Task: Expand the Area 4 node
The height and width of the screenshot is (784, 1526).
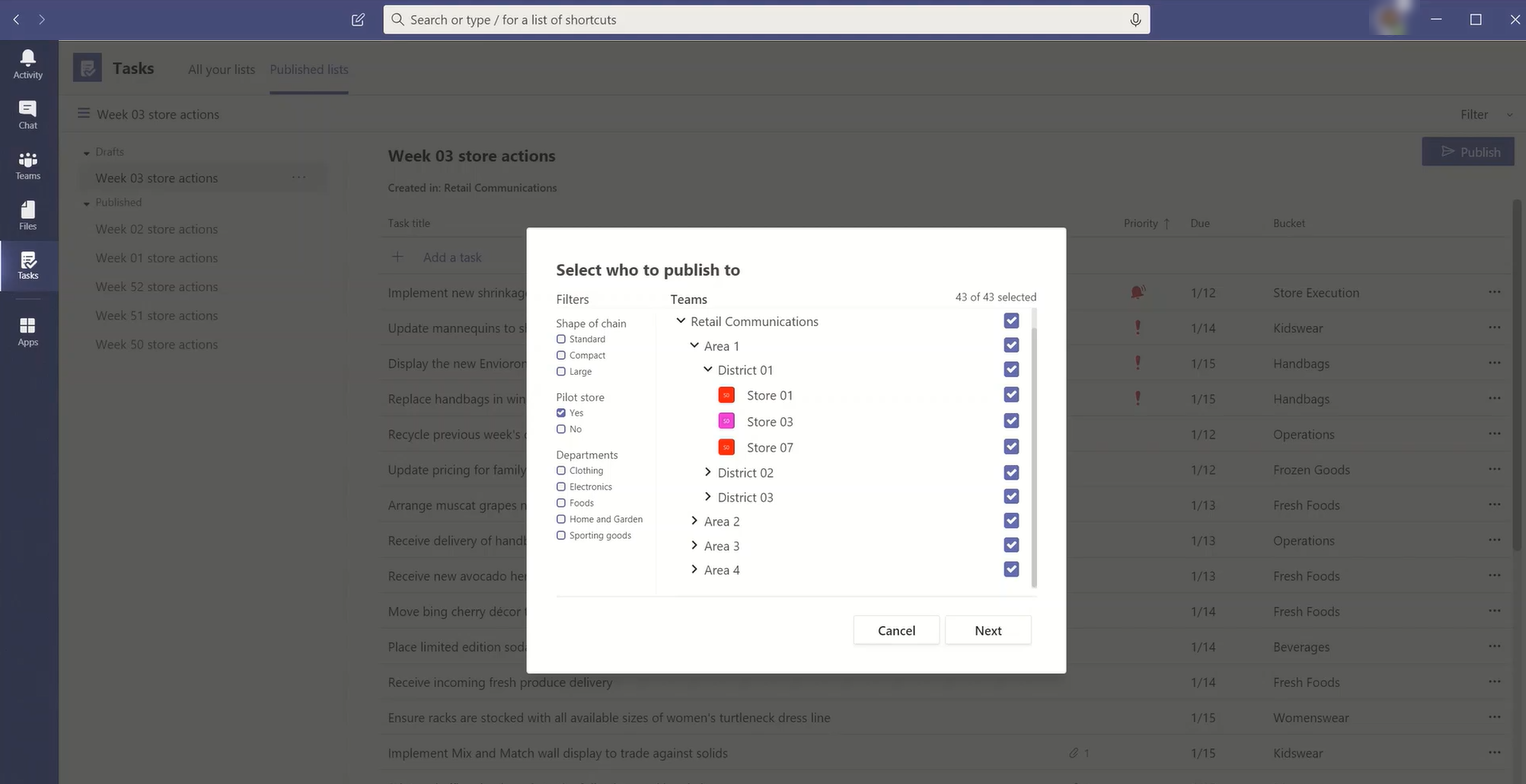Action: [x=694, y=569]
